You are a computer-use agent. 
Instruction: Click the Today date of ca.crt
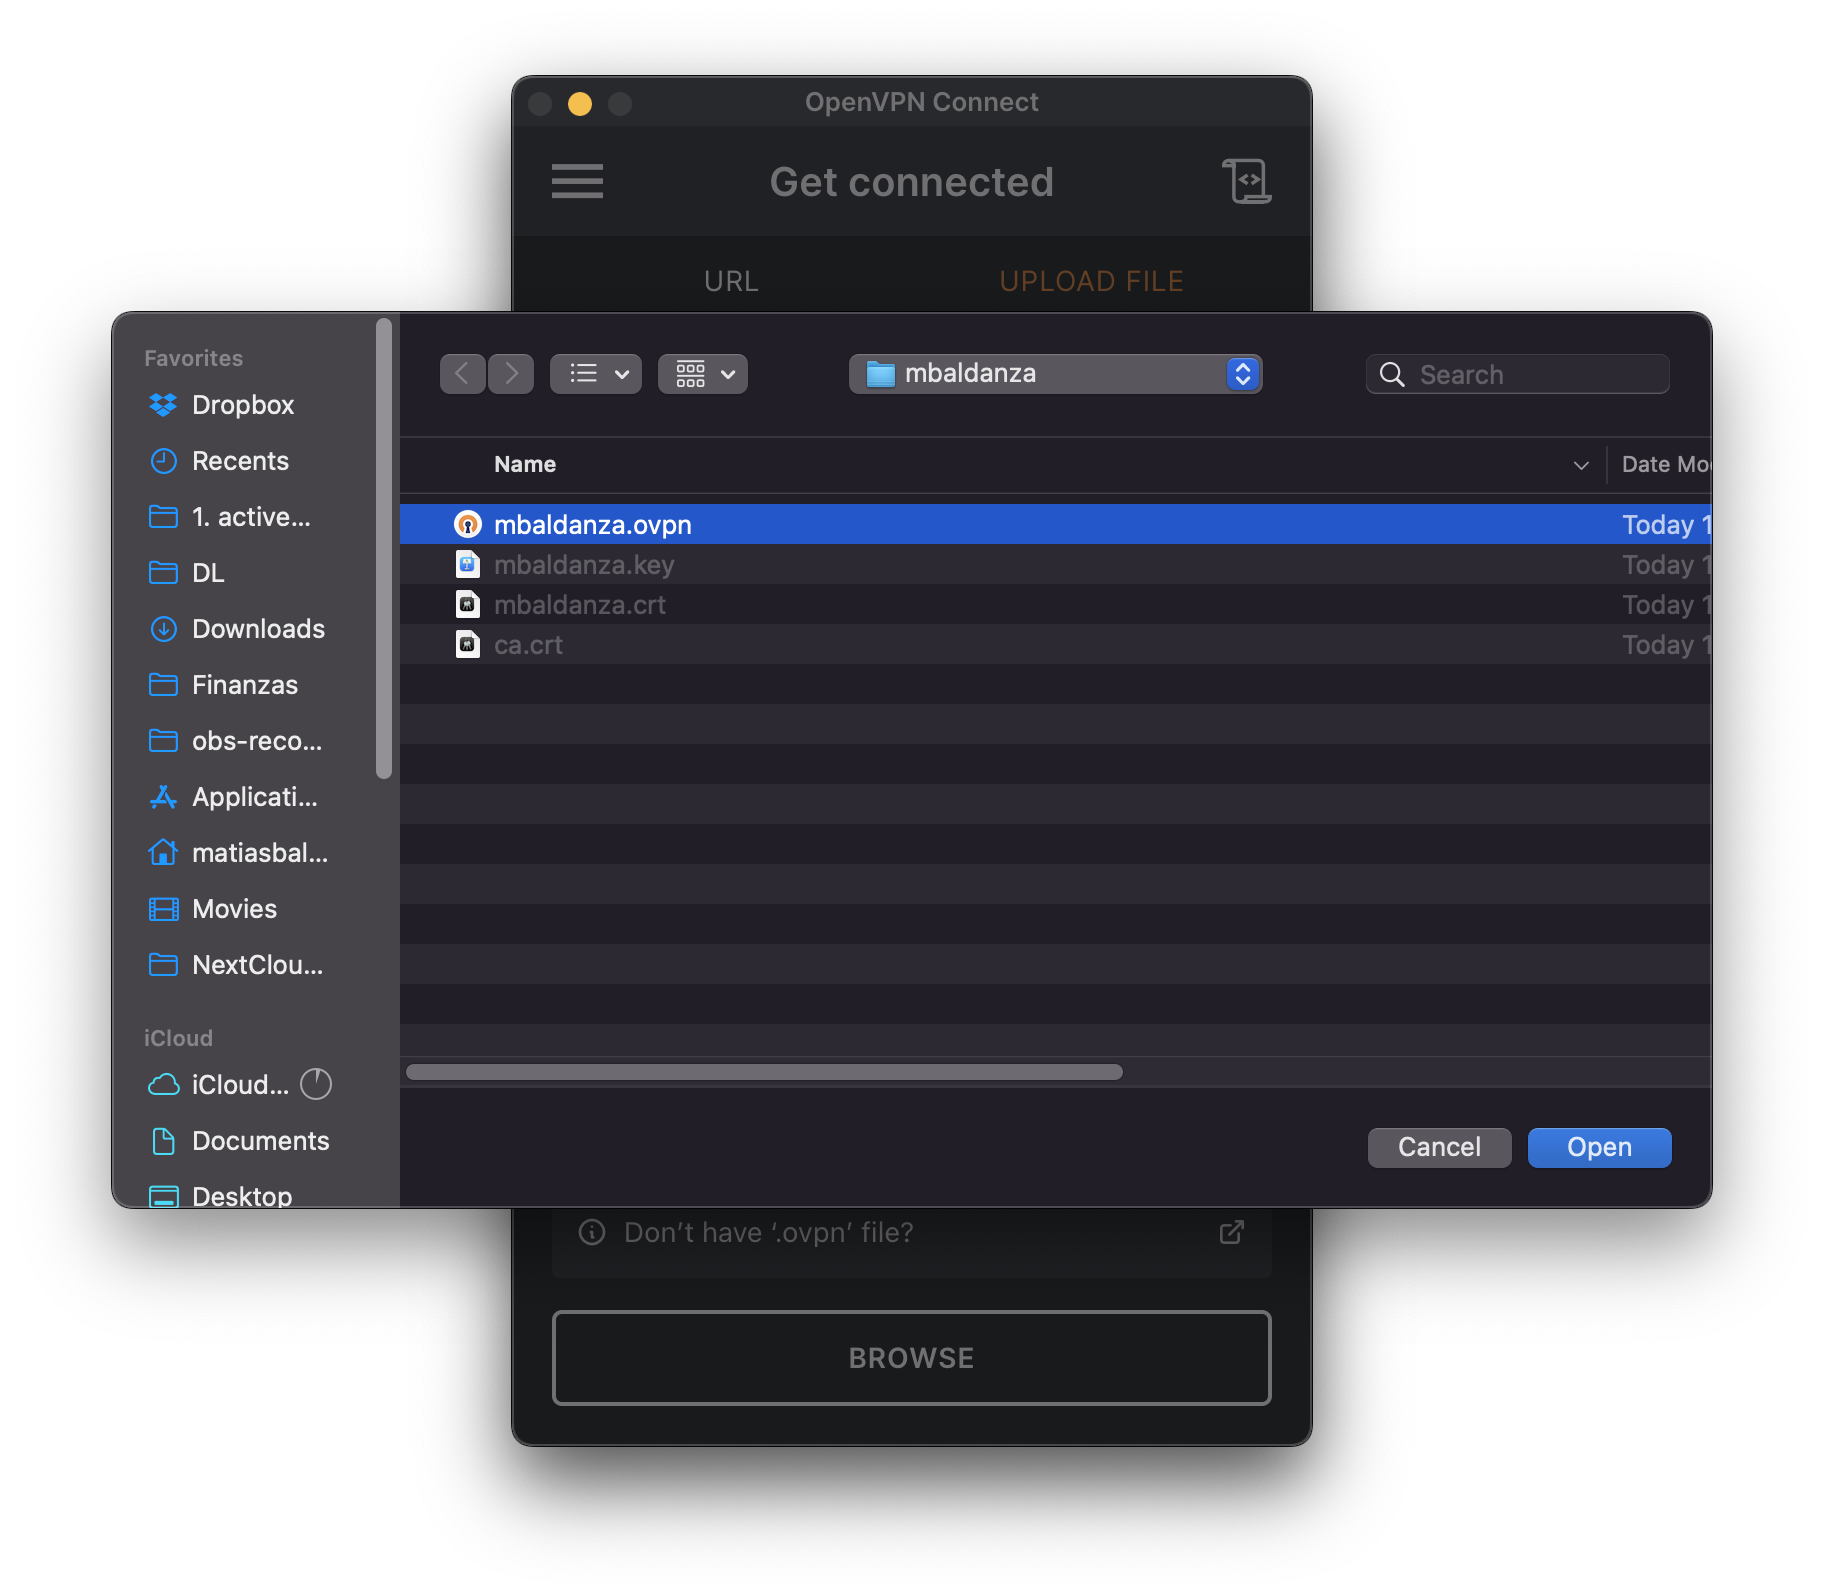tap(1665, 644)
